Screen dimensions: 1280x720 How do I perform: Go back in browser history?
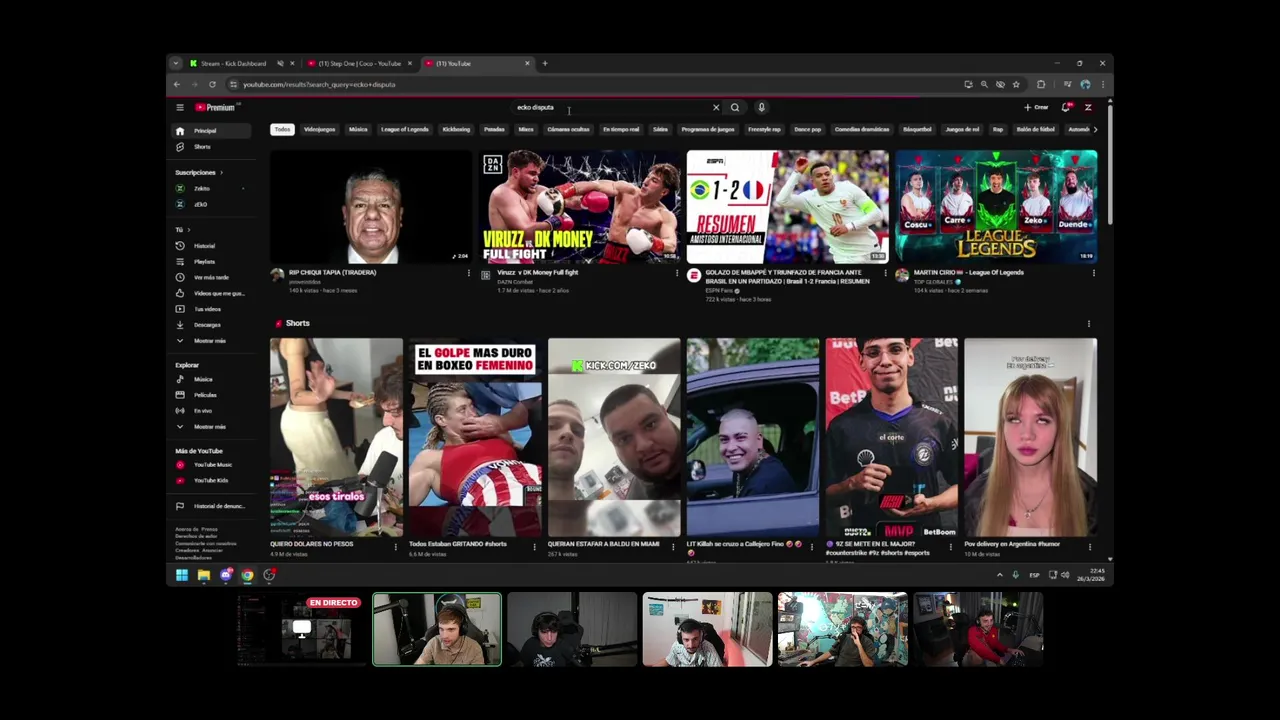coord(177,84)
